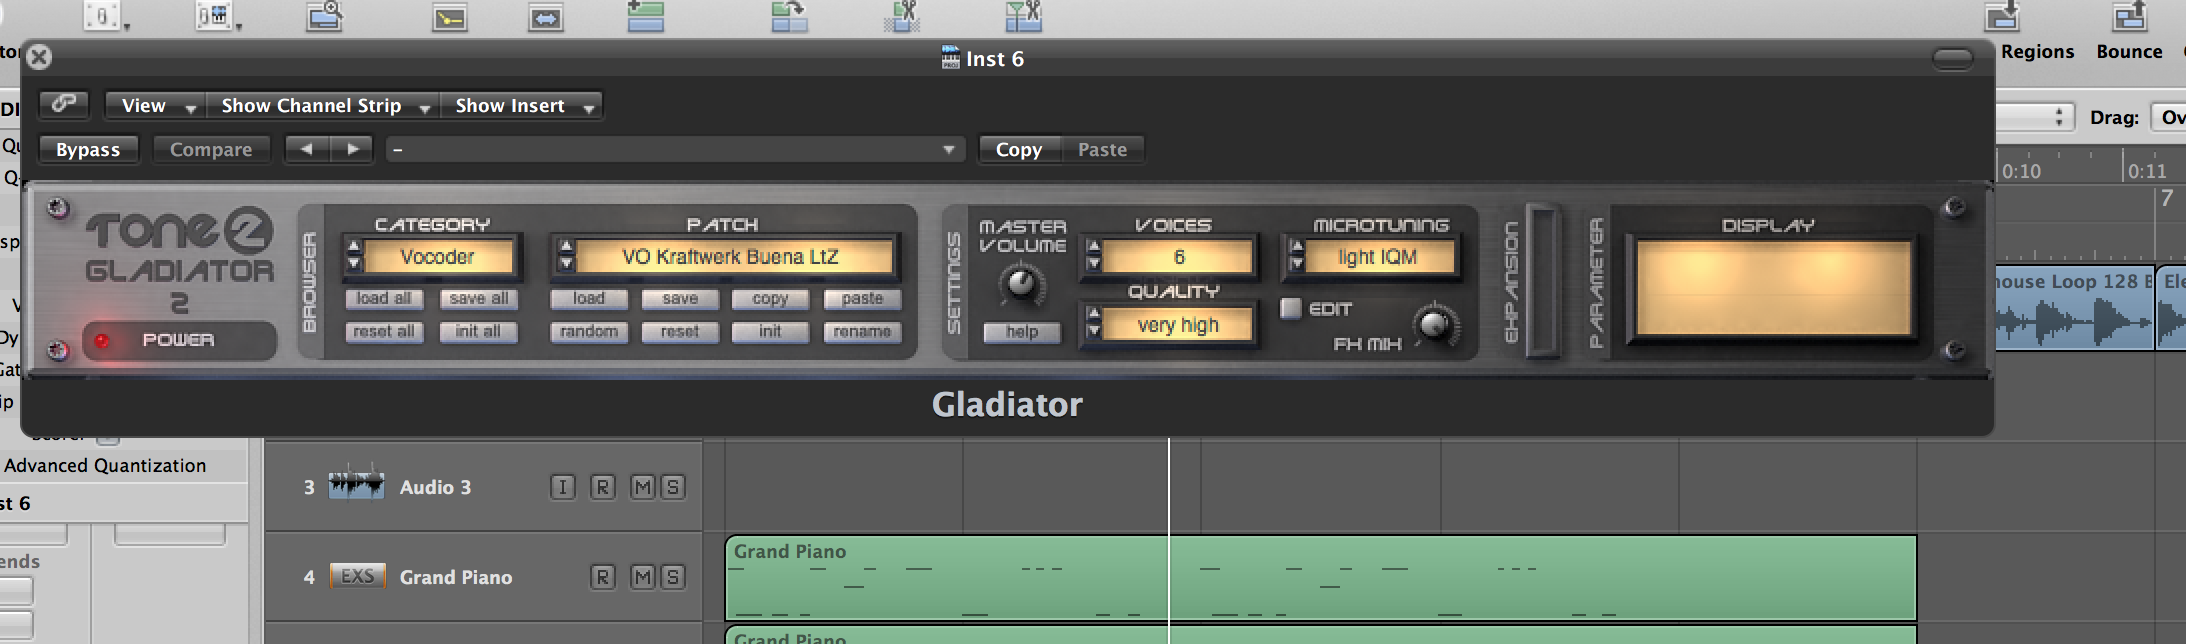Viewport: 2186px width, 644px height.
Task: Select the Grand Piano region on track 4
Action: click(1321, 578)
